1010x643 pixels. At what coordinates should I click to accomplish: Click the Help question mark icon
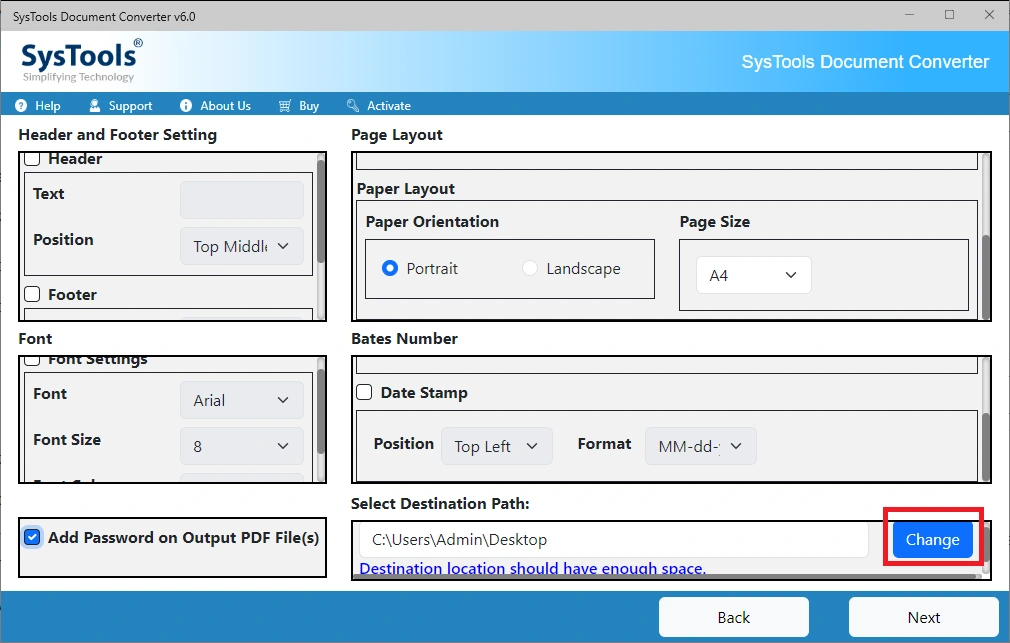[x=21, y=106]
